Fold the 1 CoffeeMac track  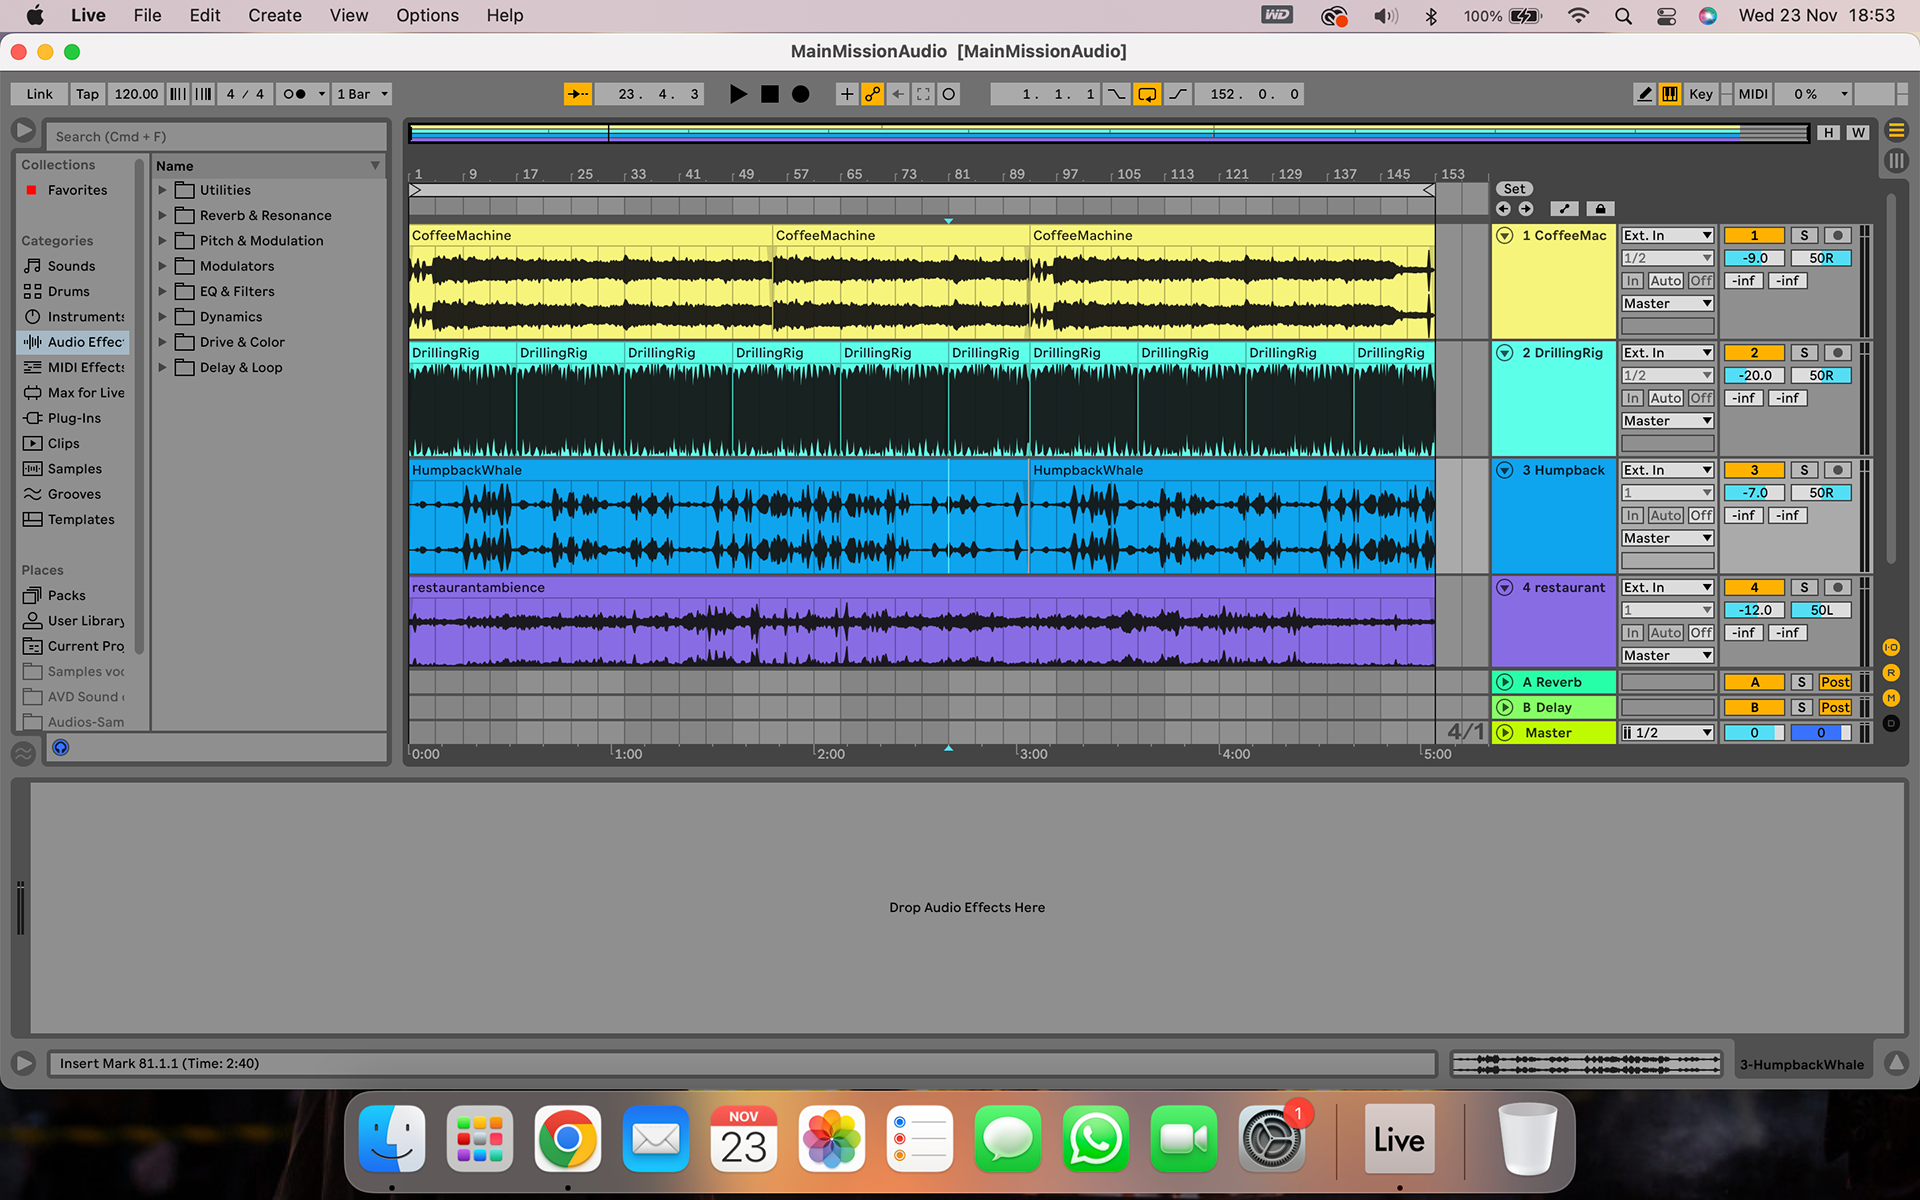[1504, 236]
